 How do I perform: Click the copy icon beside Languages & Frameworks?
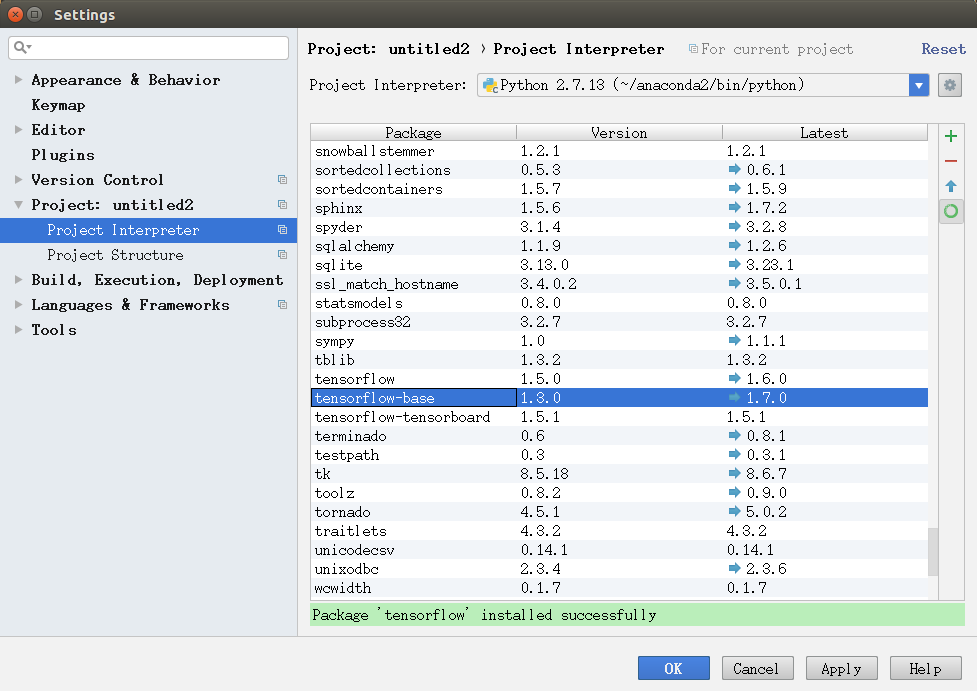pos(282,305)
